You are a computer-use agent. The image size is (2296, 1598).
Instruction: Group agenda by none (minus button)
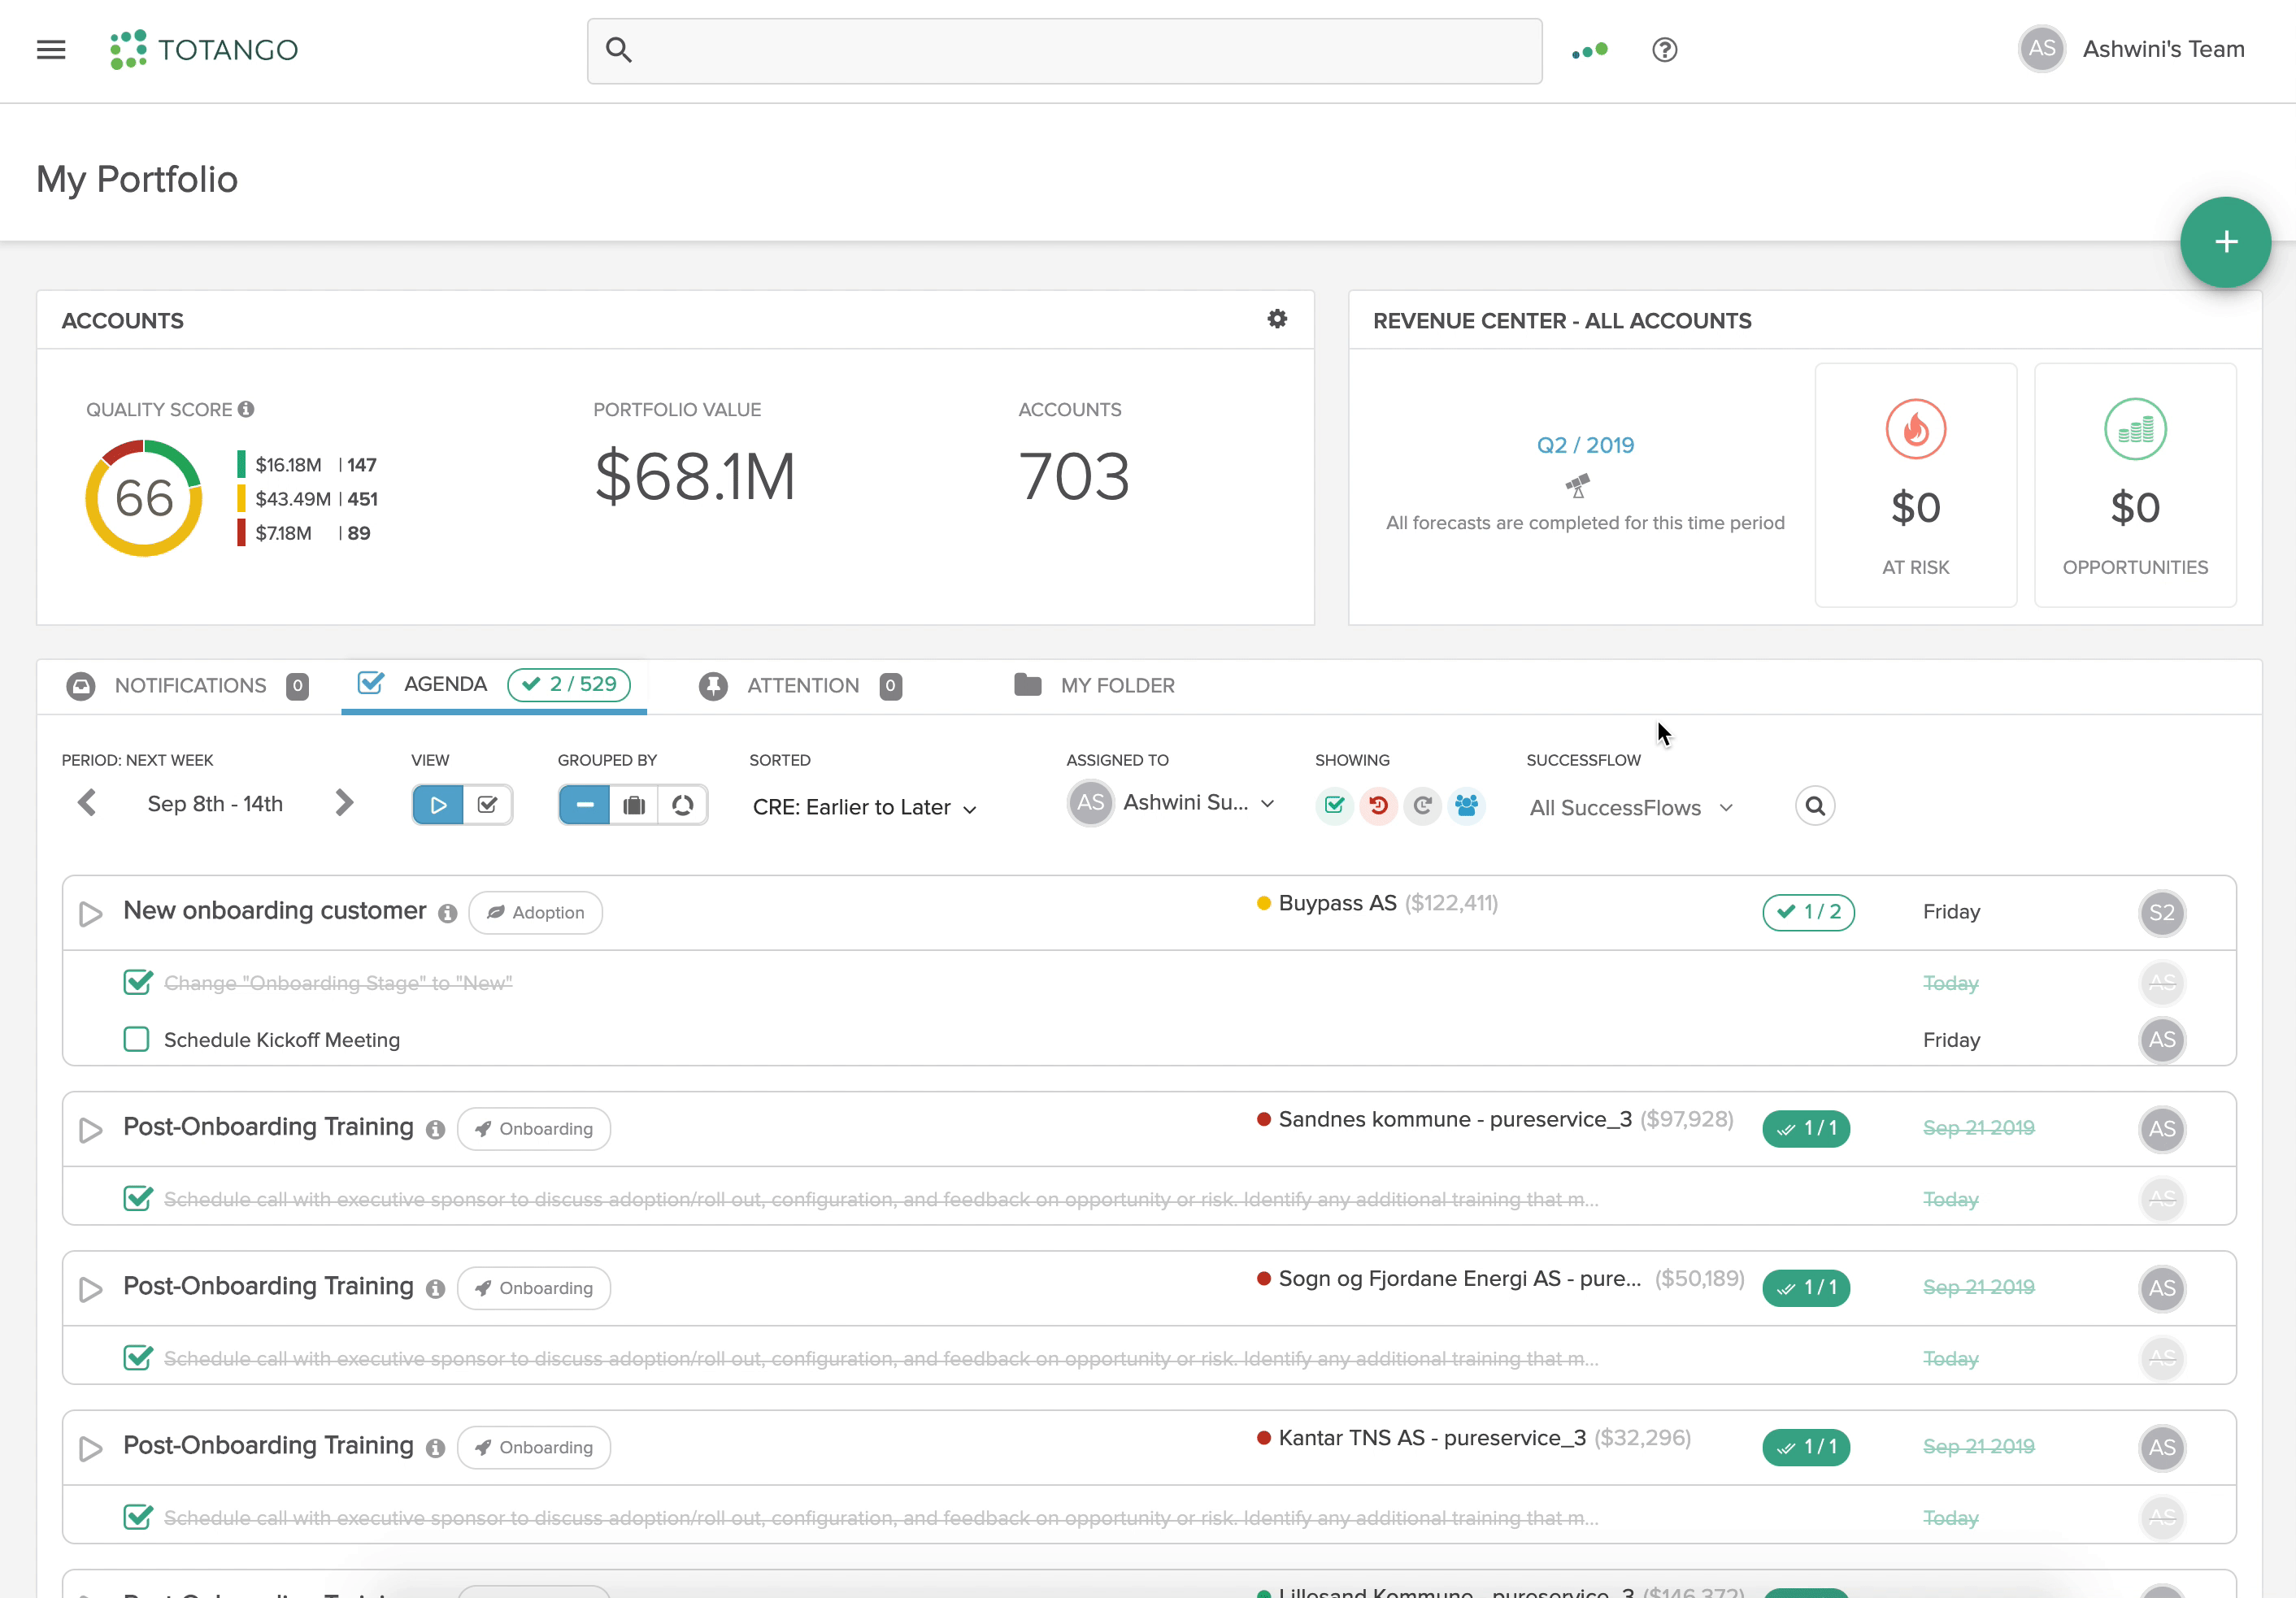pos(584,805)
